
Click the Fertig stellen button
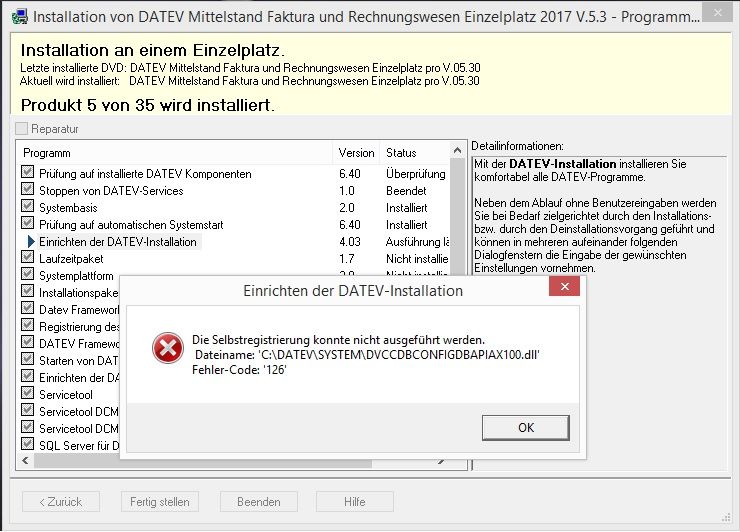coord(159,502)
